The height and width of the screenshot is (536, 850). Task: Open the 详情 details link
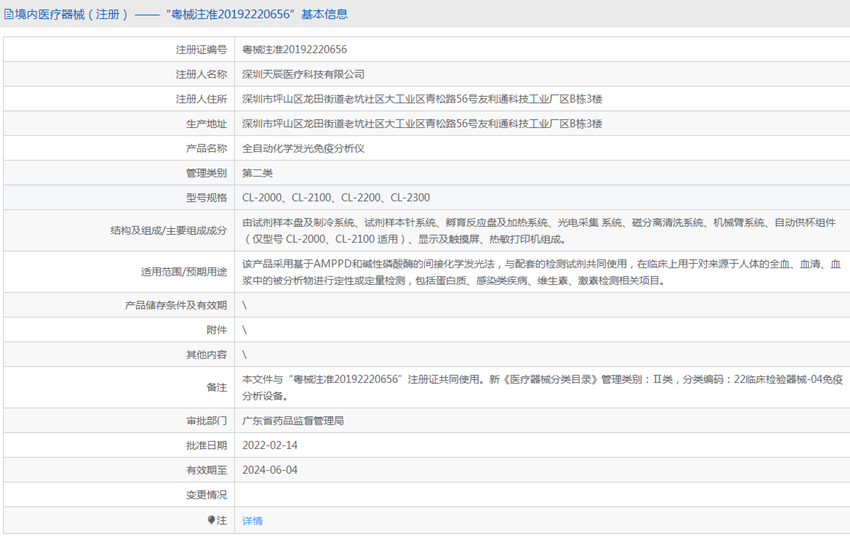(252, 521)
